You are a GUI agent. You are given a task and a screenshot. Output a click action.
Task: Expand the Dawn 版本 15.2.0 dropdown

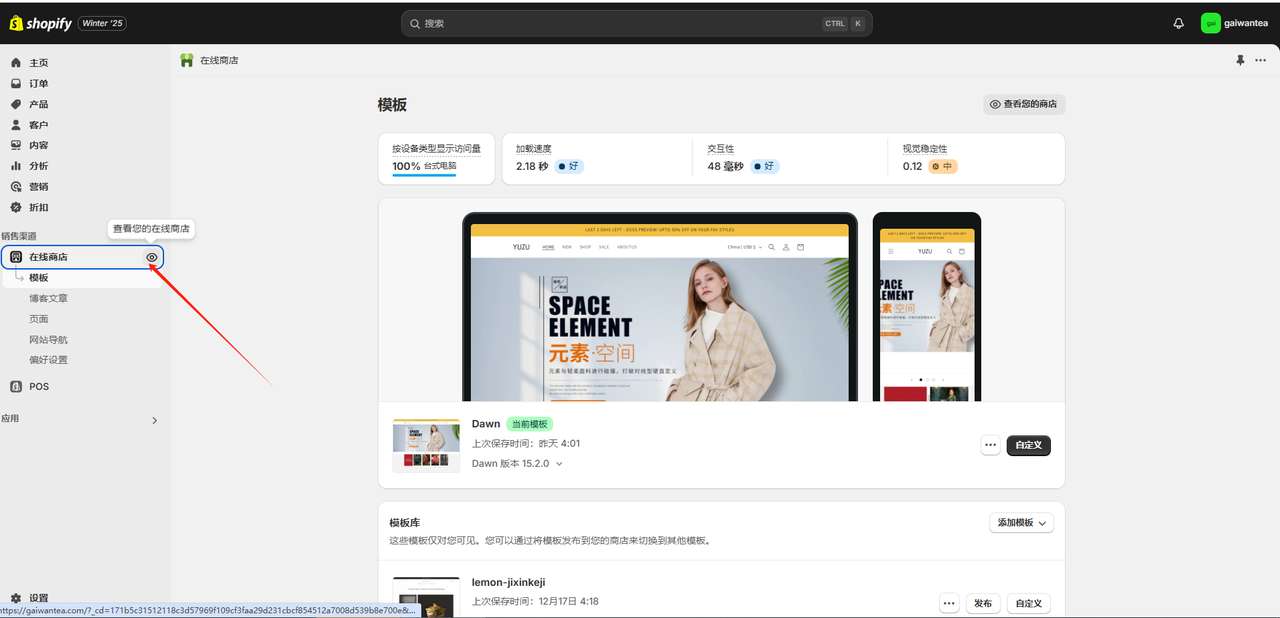pos(517,464)
